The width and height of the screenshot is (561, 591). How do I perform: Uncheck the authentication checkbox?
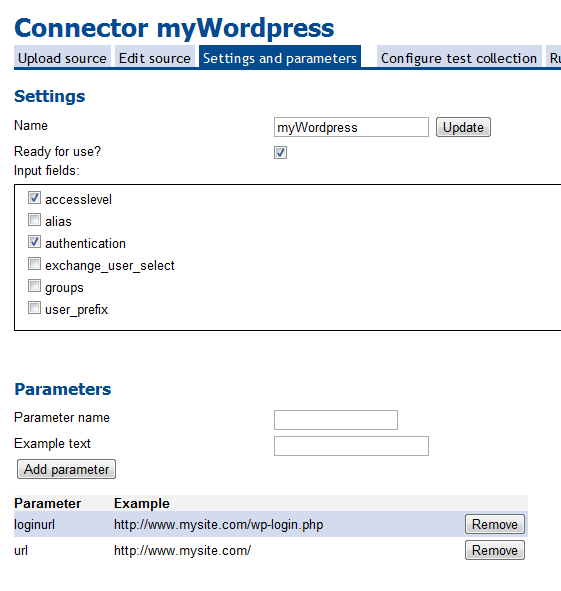(34, 242)
